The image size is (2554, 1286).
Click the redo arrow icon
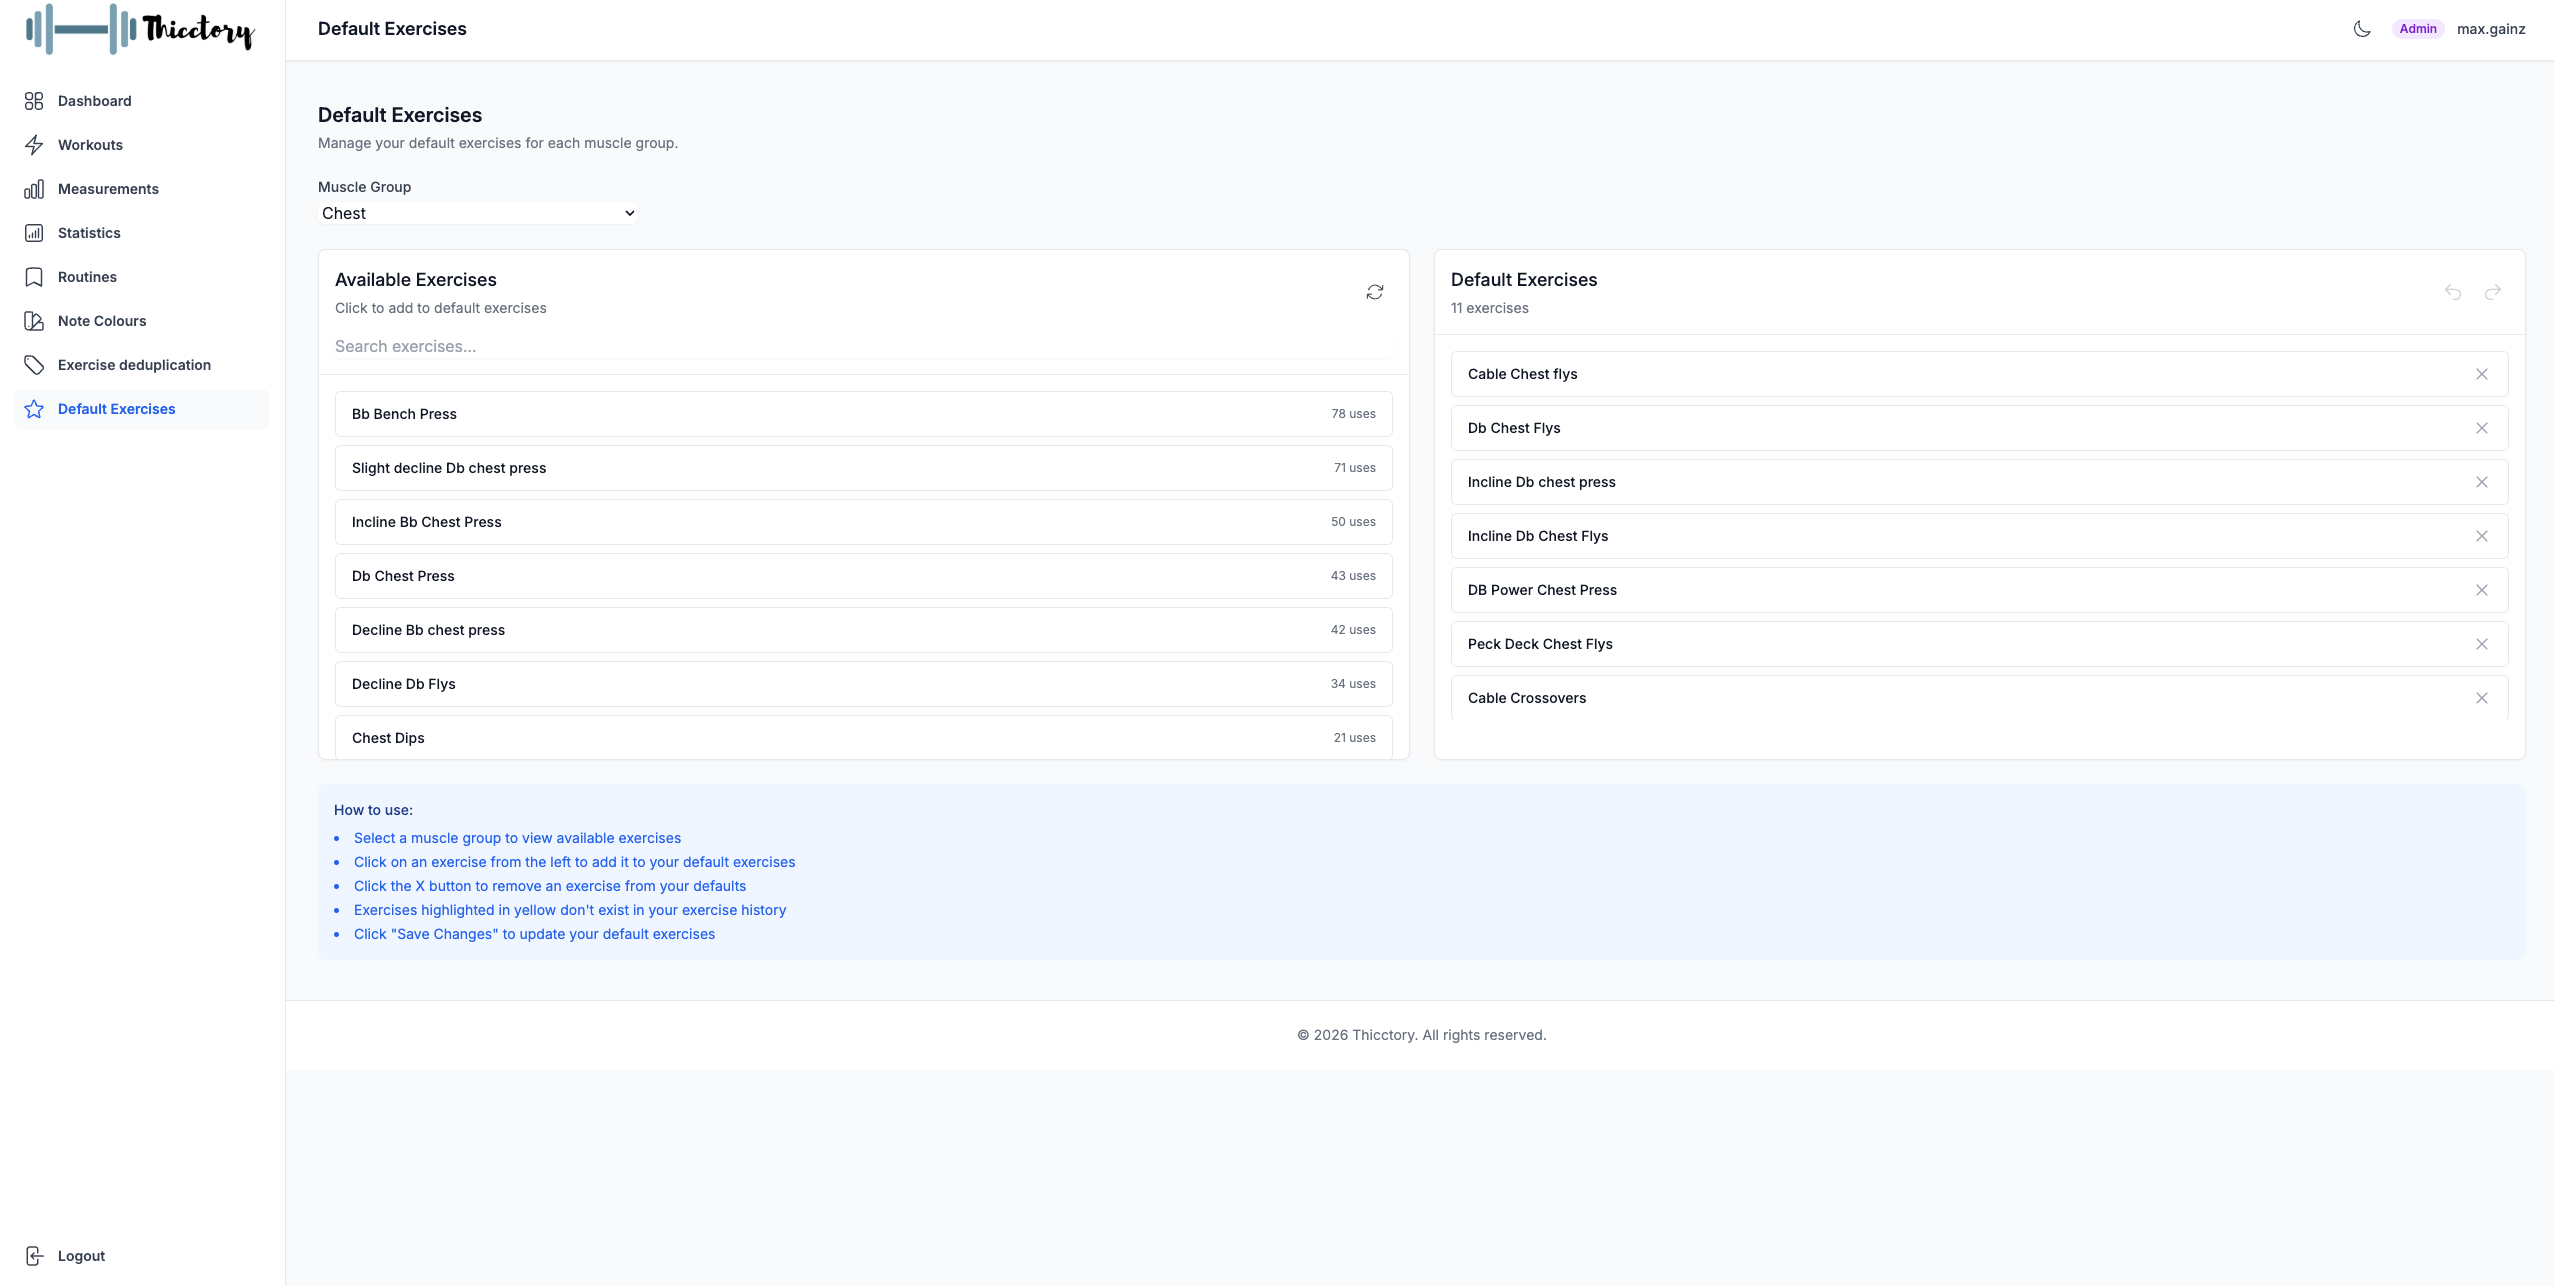[2493, 292]
